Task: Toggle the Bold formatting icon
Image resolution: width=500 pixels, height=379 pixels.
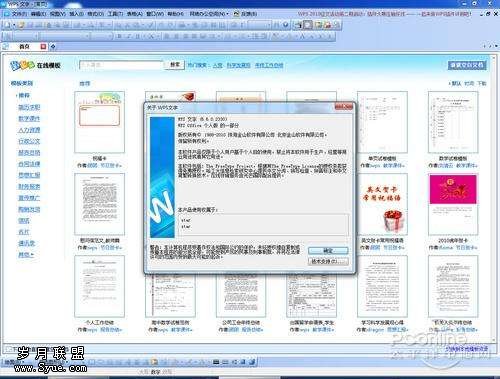Action: point(119,36)
